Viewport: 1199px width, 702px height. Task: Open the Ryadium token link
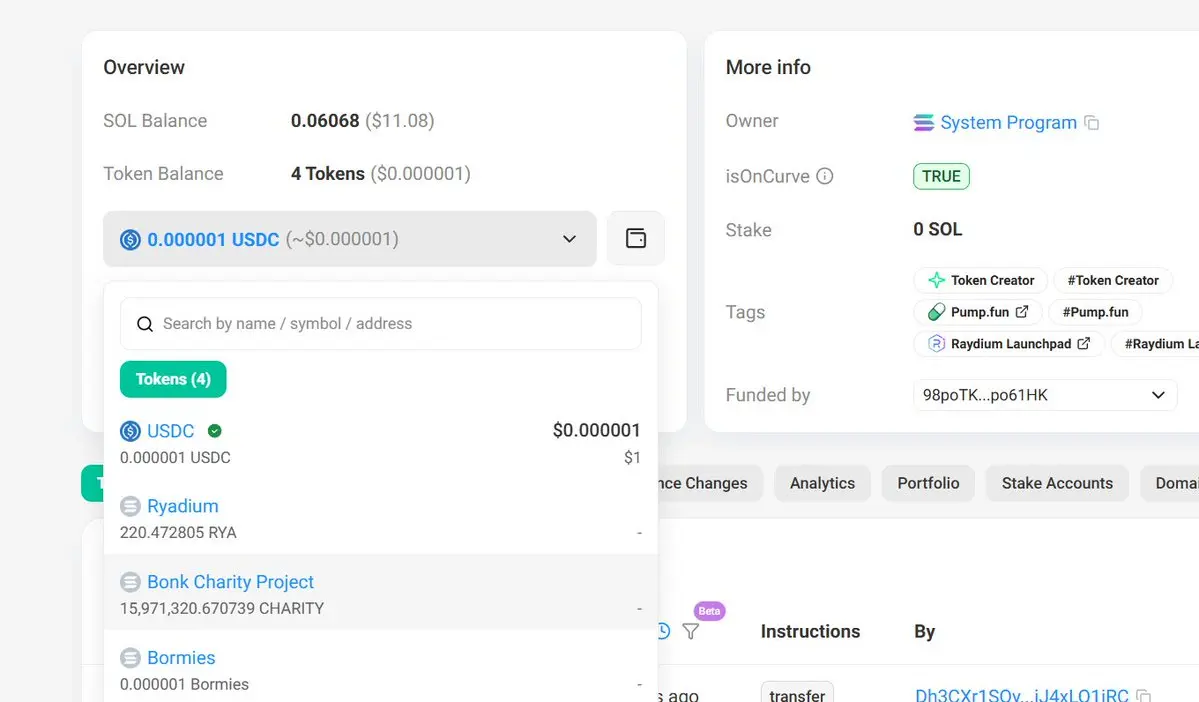click(x=183, y=506)
